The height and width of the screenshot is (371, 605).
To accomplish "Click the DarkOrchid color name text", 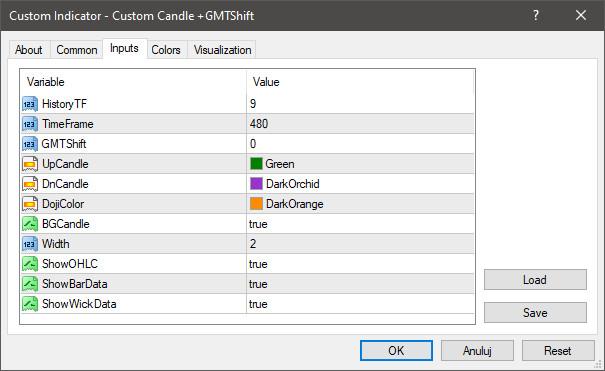I will (x=293, y=184).
